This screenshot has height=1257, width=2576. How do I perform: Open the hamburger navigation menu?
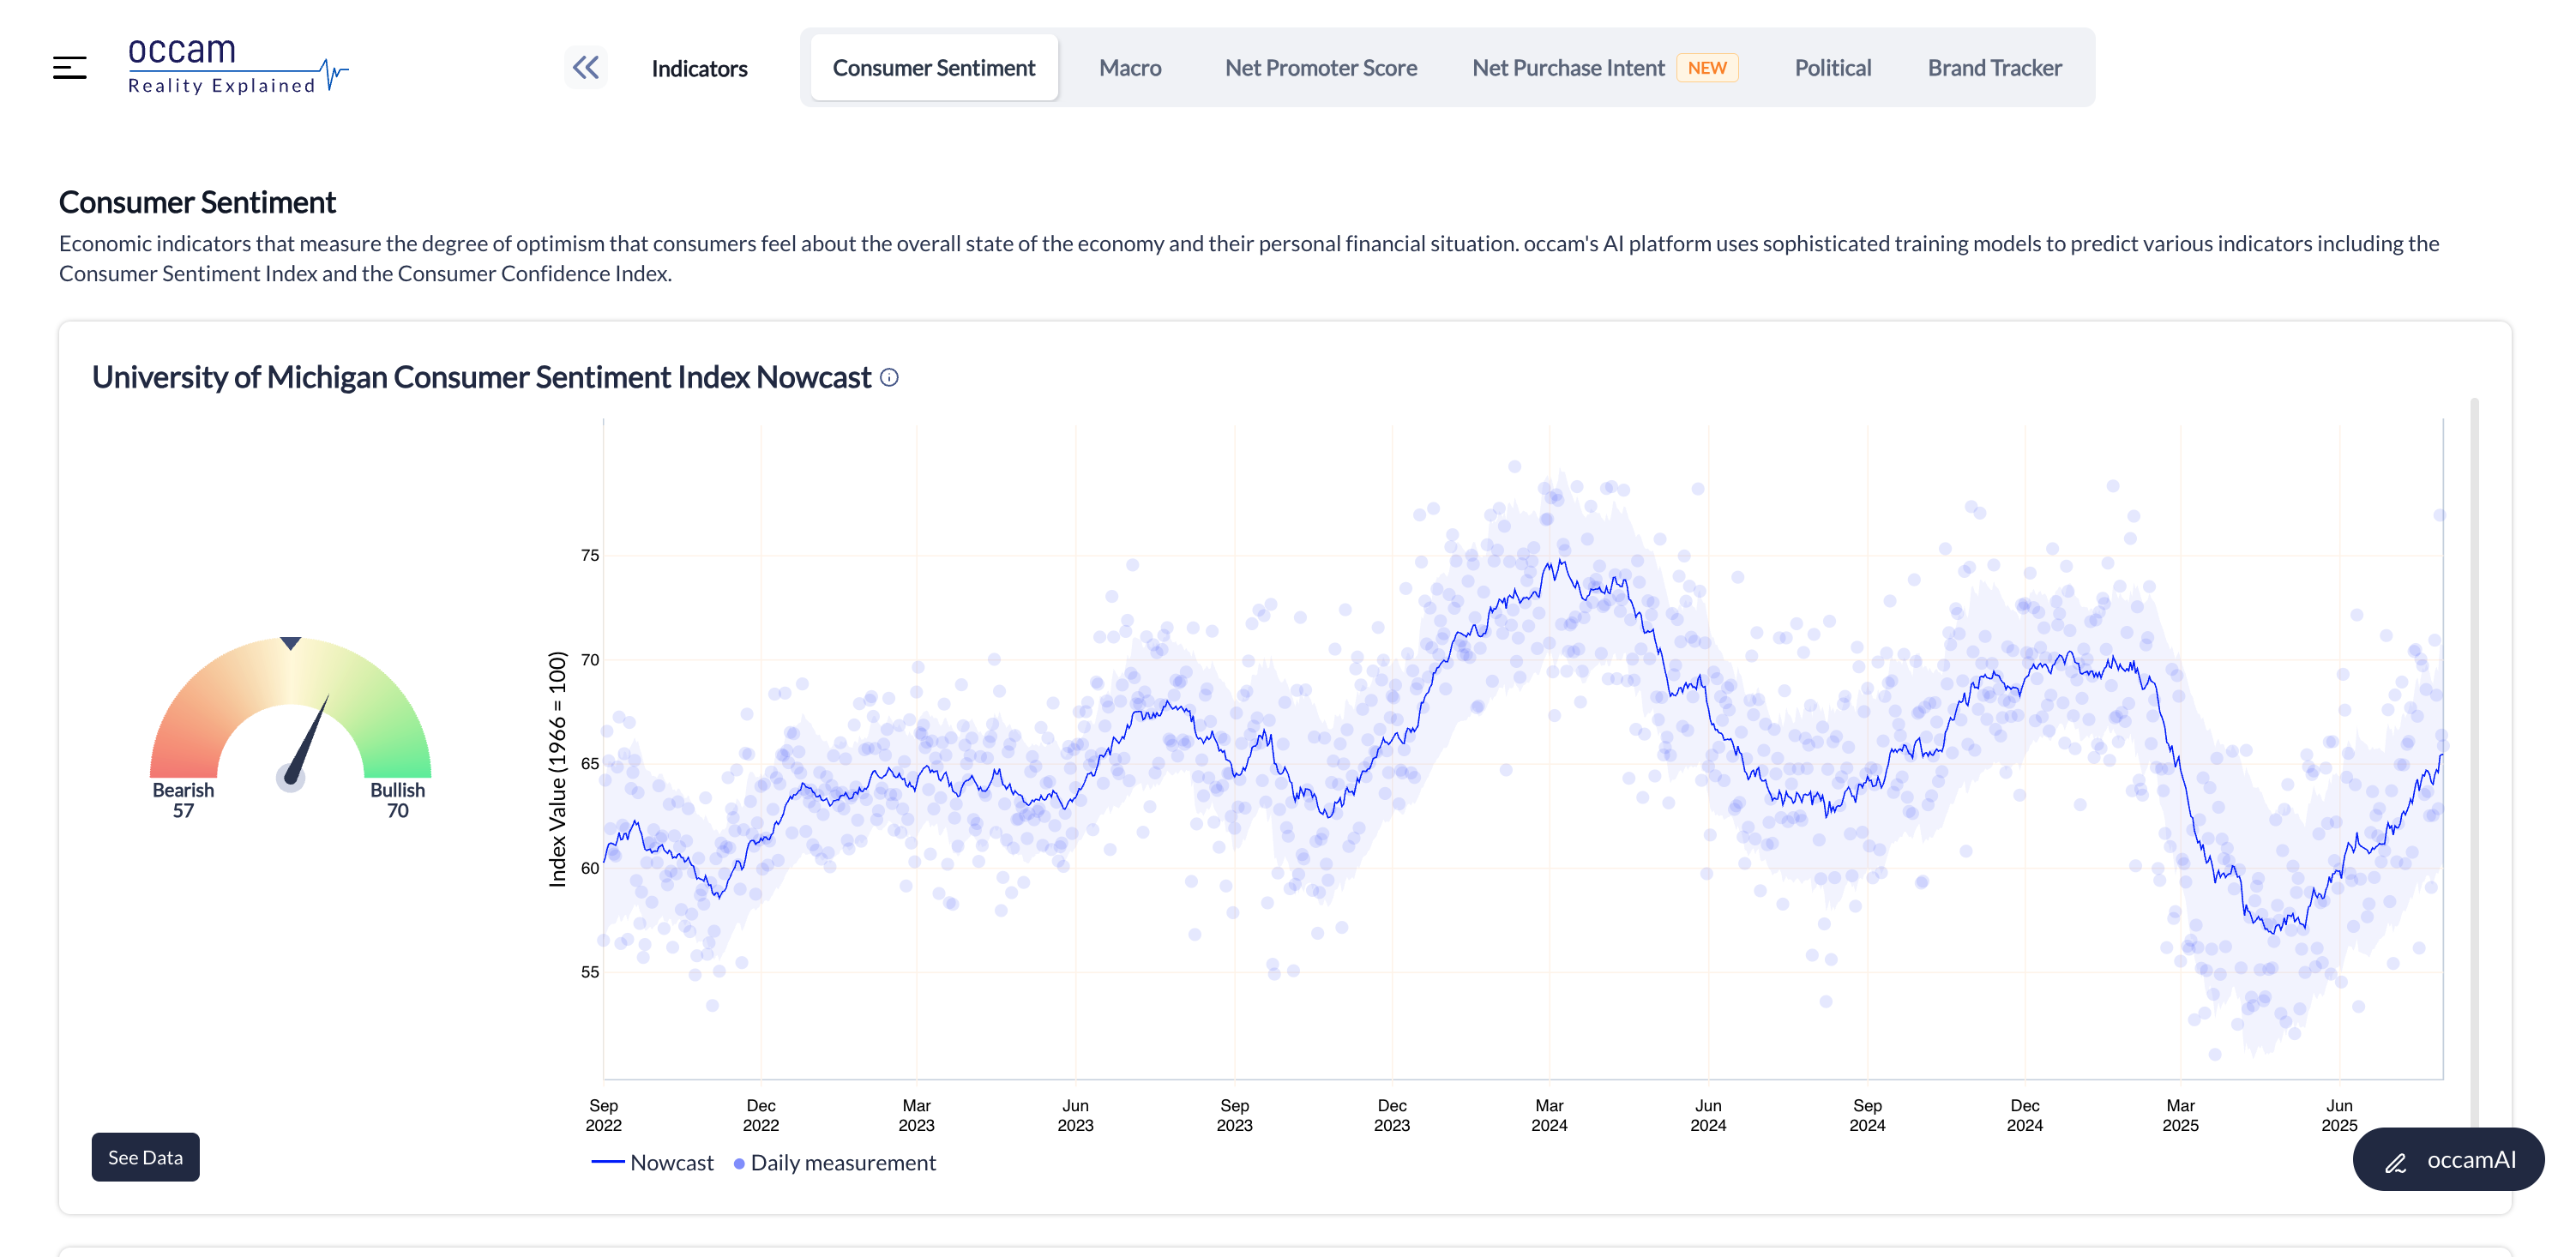click(69, 68)
